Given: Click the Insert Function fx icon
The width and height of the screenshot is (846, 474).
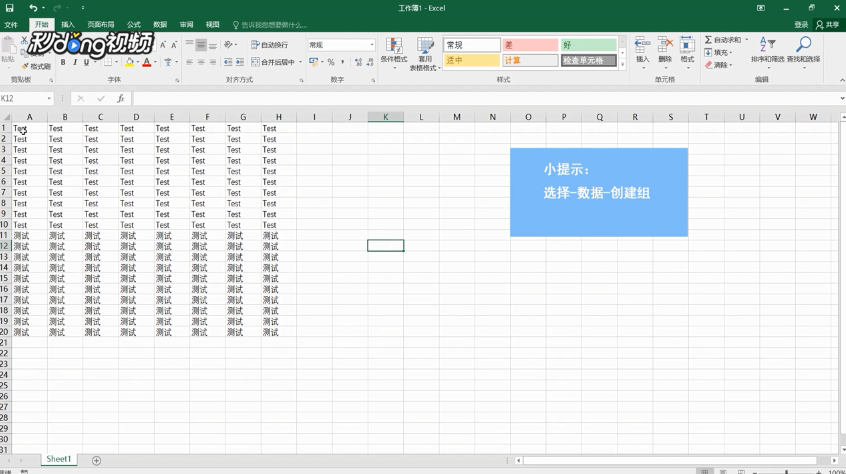Looking at the screenshot, I should click(x=120, y=98).
